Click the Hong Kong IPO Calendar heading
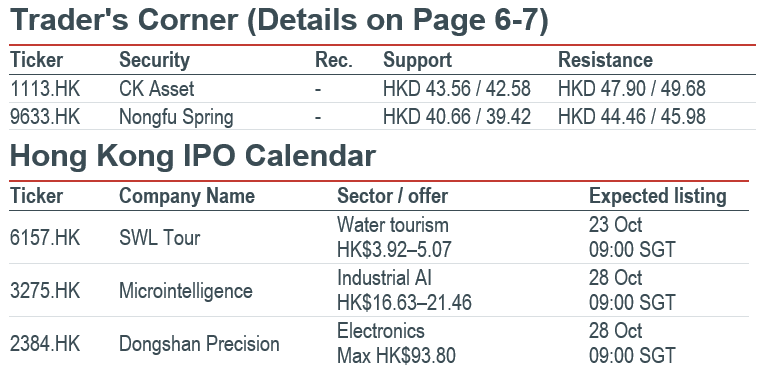The width and height of the screenshot is (758, 379). point(192,156)
